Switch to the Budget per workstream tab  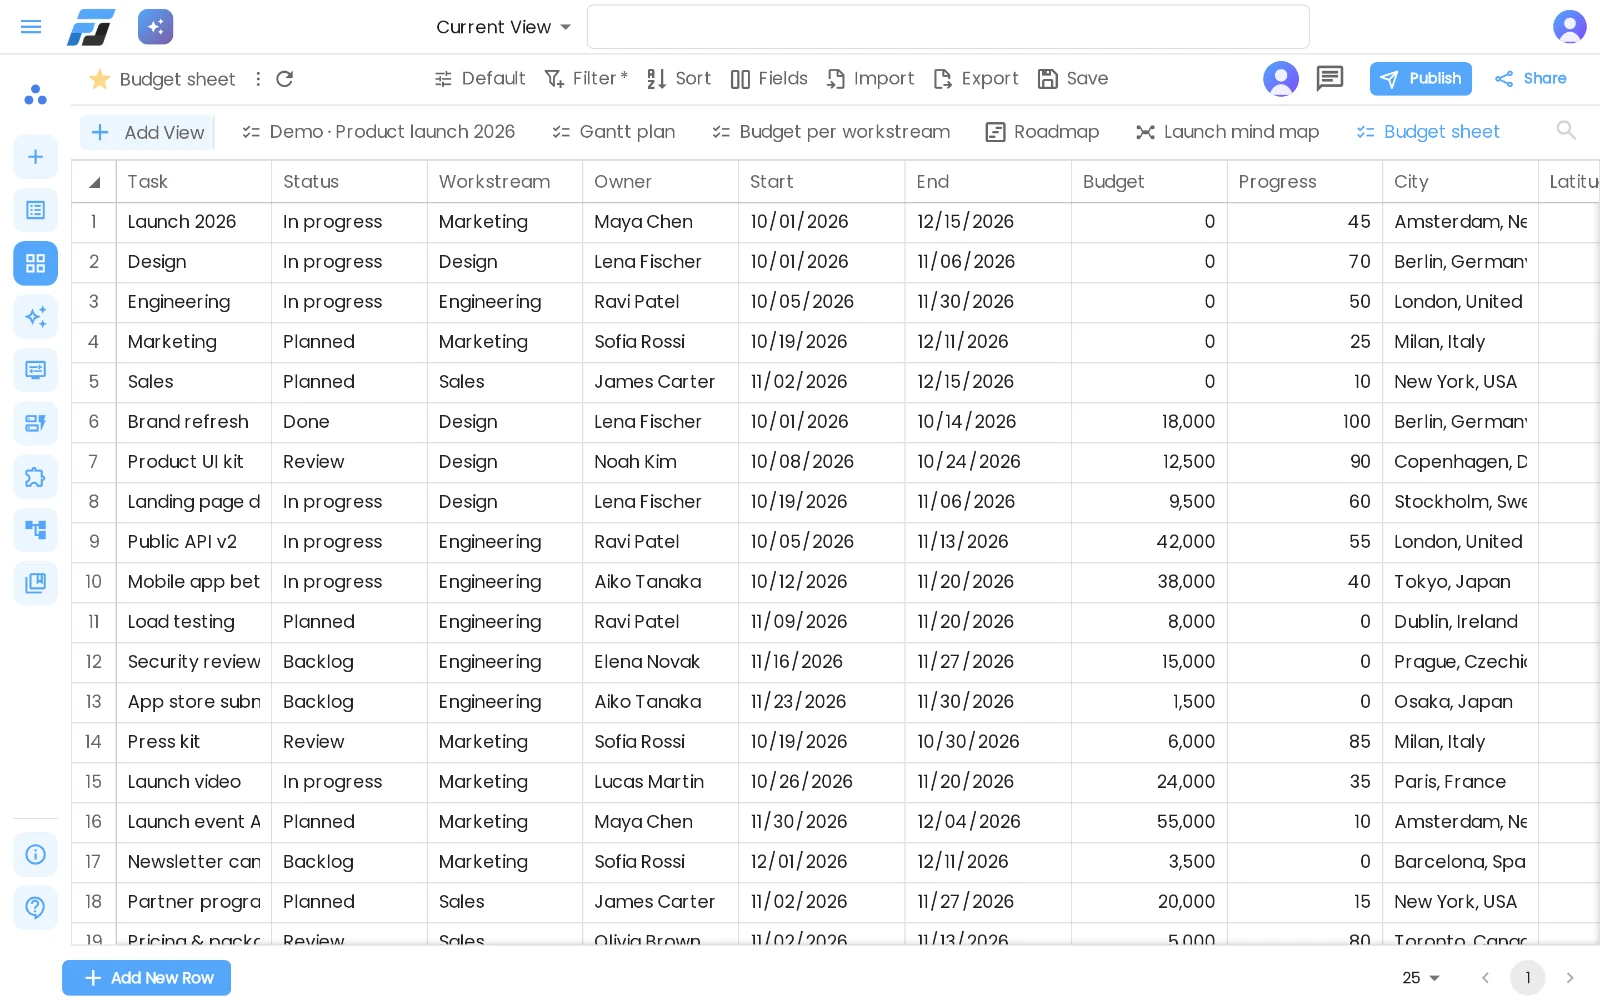(x=831, y=132)
